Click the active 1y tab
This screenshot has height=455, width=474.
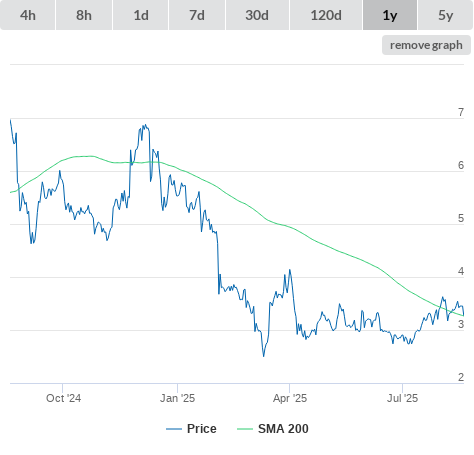click(390, 15)
